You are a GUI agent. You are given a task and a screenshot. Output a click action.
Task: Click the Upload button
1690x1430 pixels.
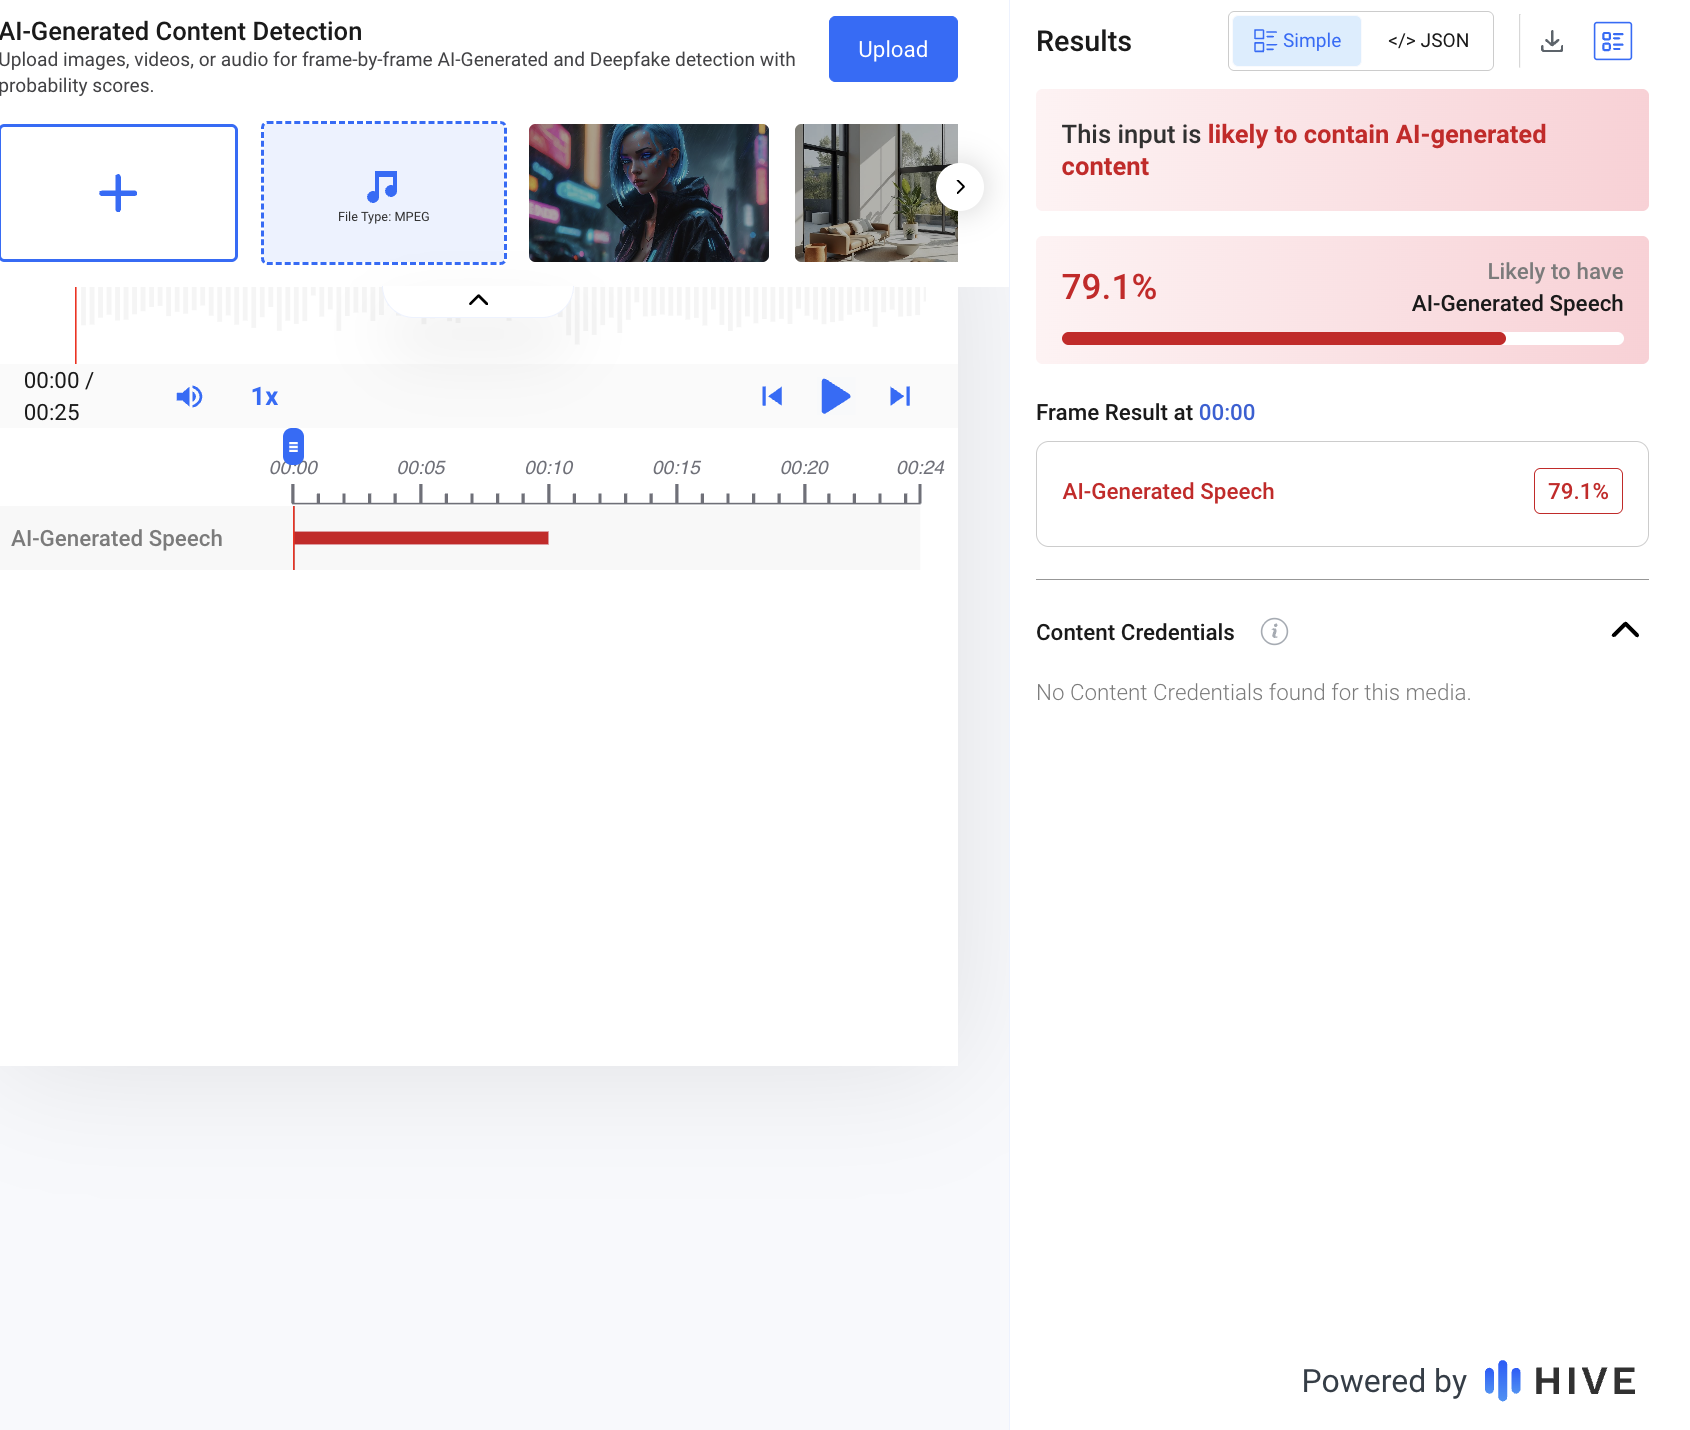click(893, 49)
